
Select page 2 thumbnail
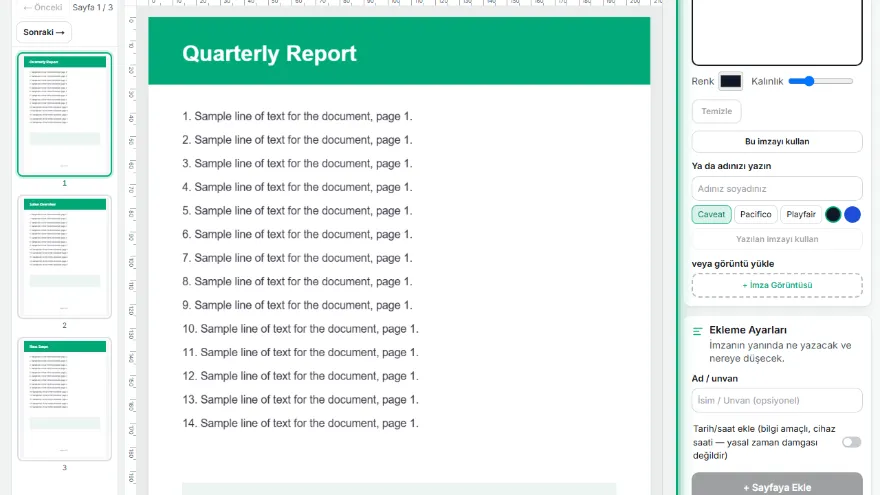[65, 256]
